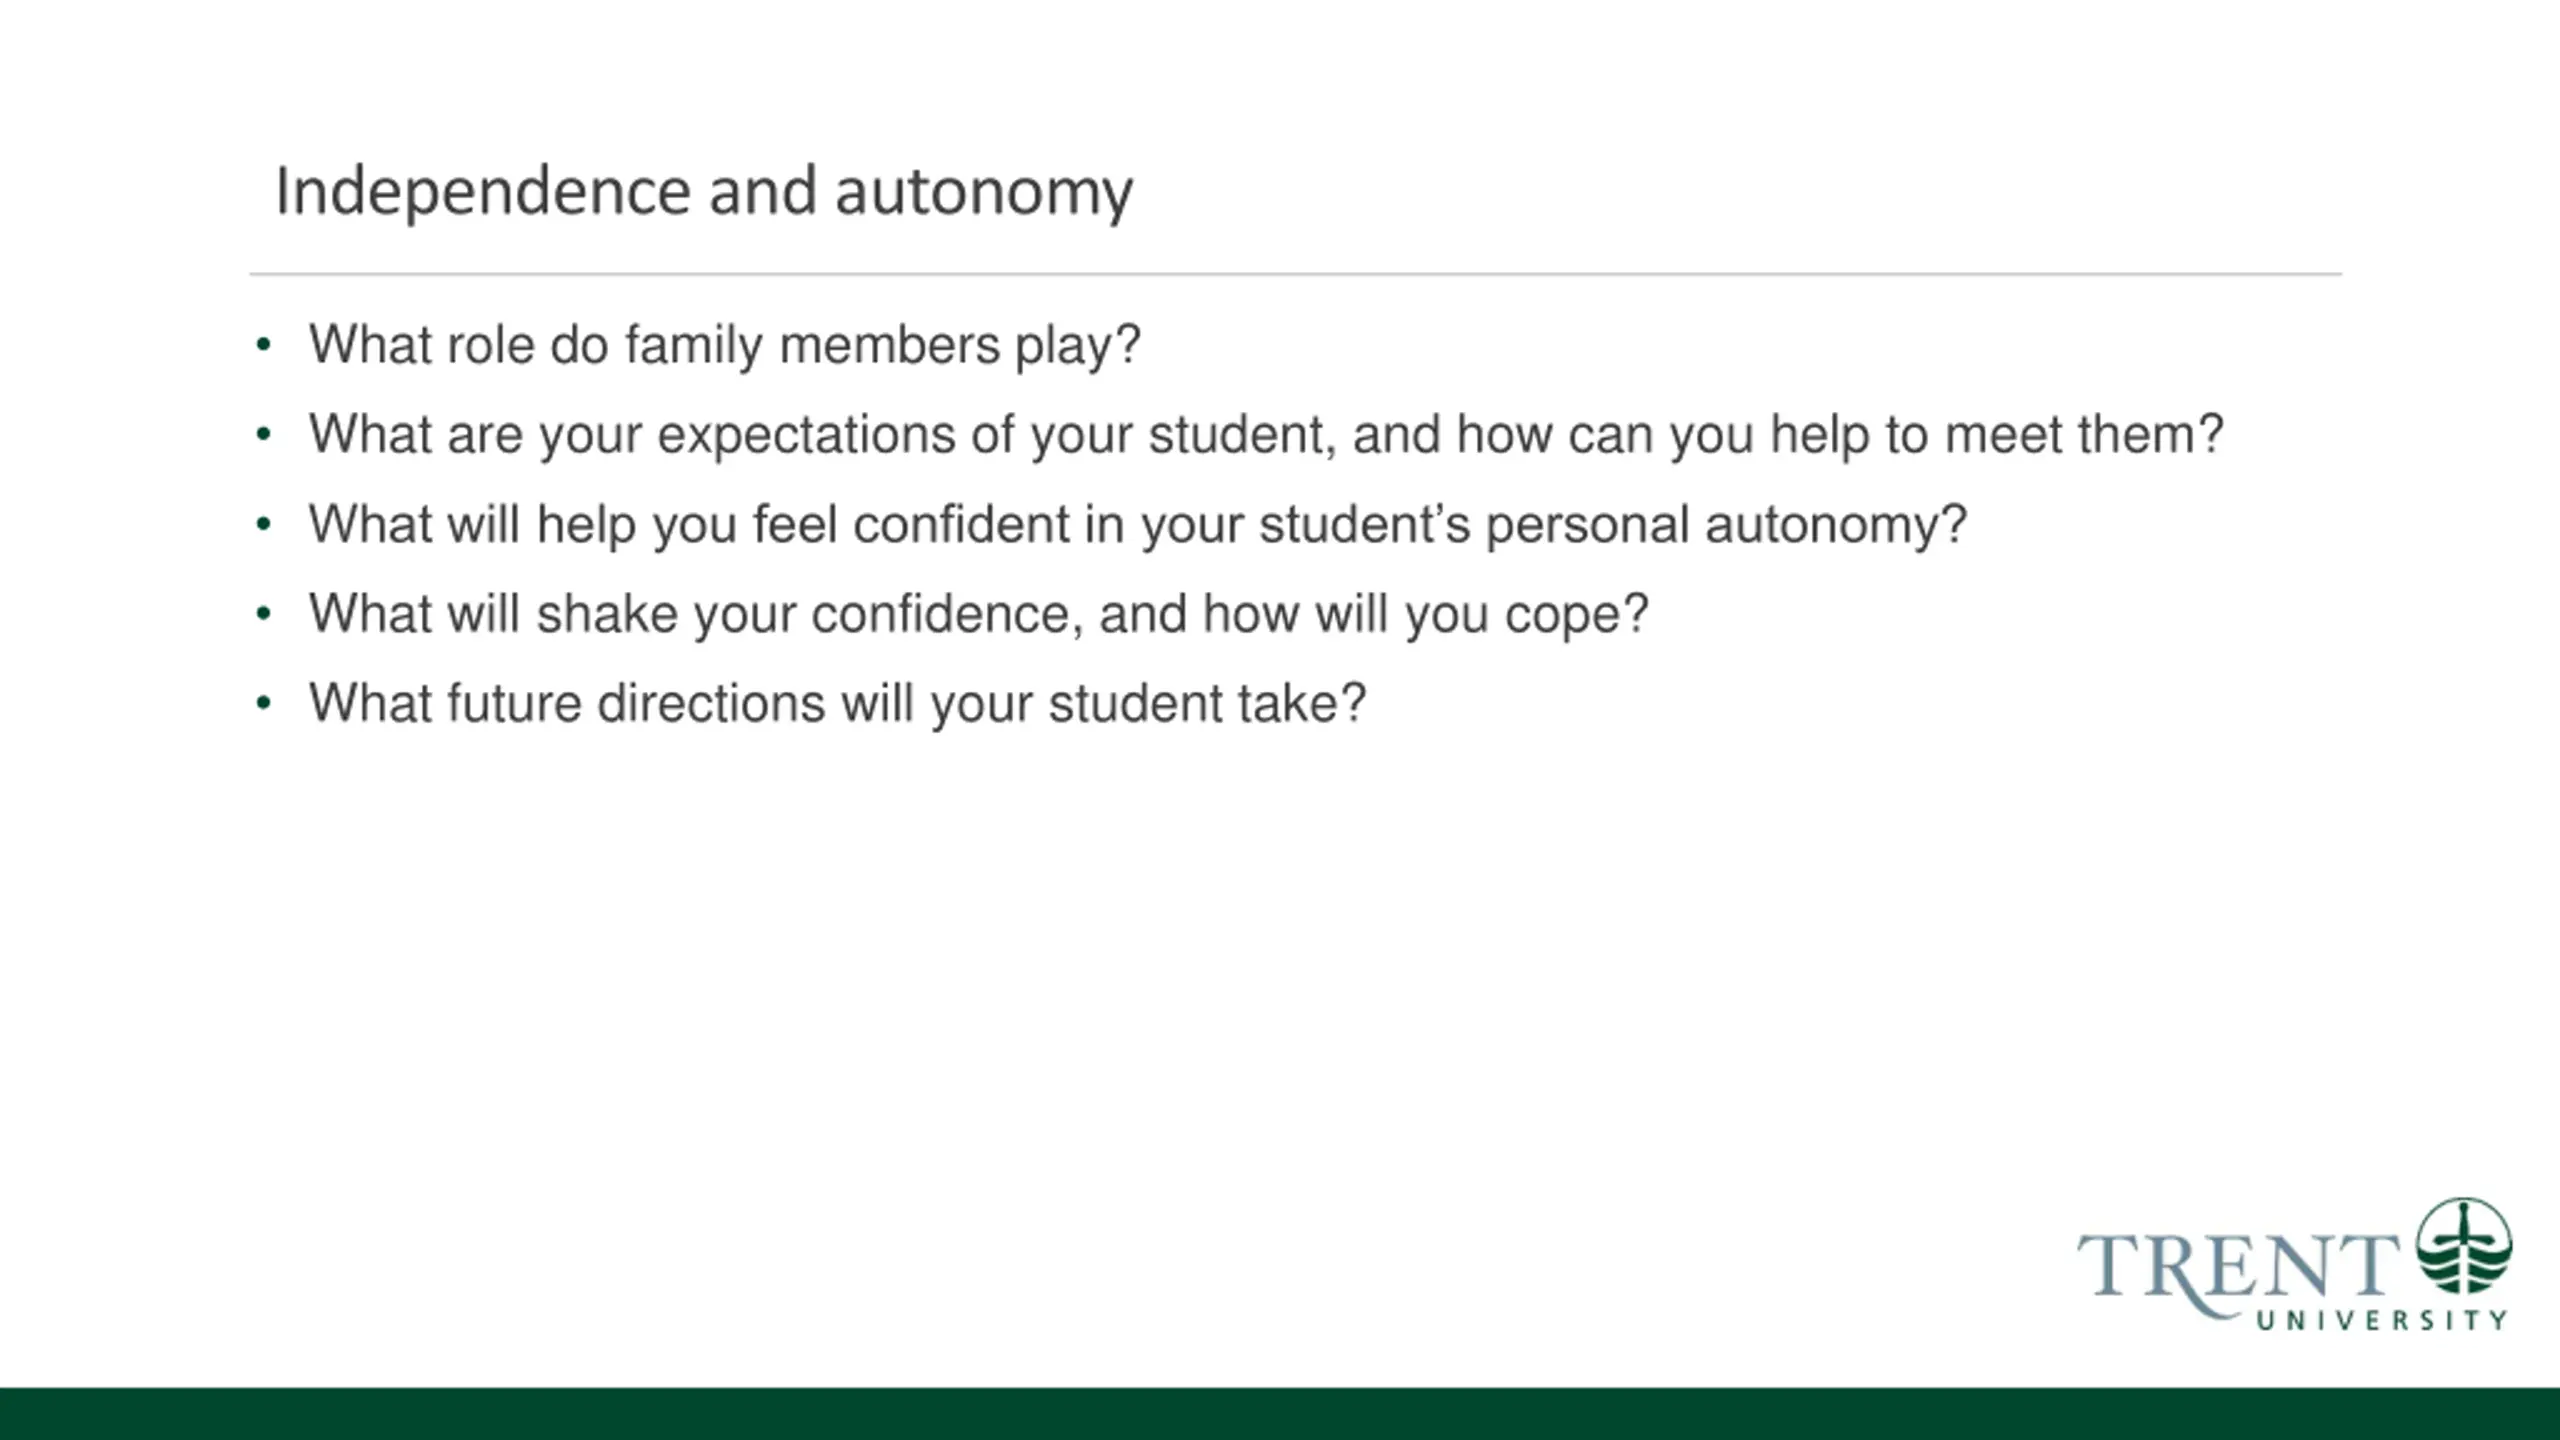
Task: Click the line about expectations of your student
Action: point(1266,436)
